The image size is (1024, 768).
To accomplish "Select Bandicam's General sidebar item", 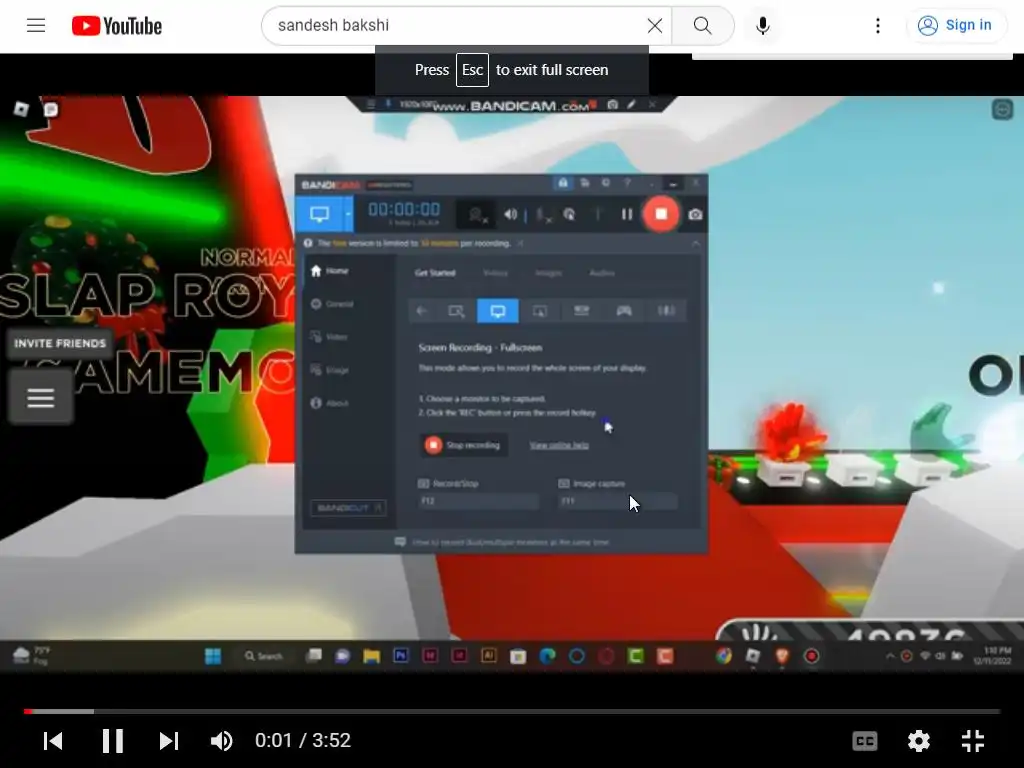I will 332,304.
